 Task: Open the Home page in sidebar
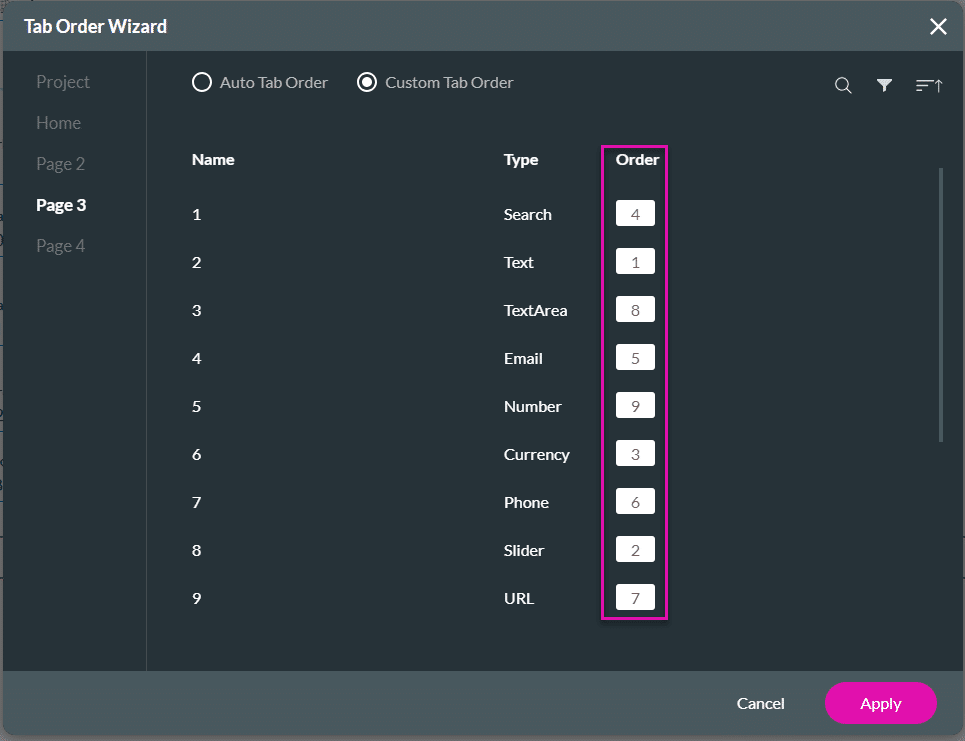pyautogui.click(x=57, y=122)
